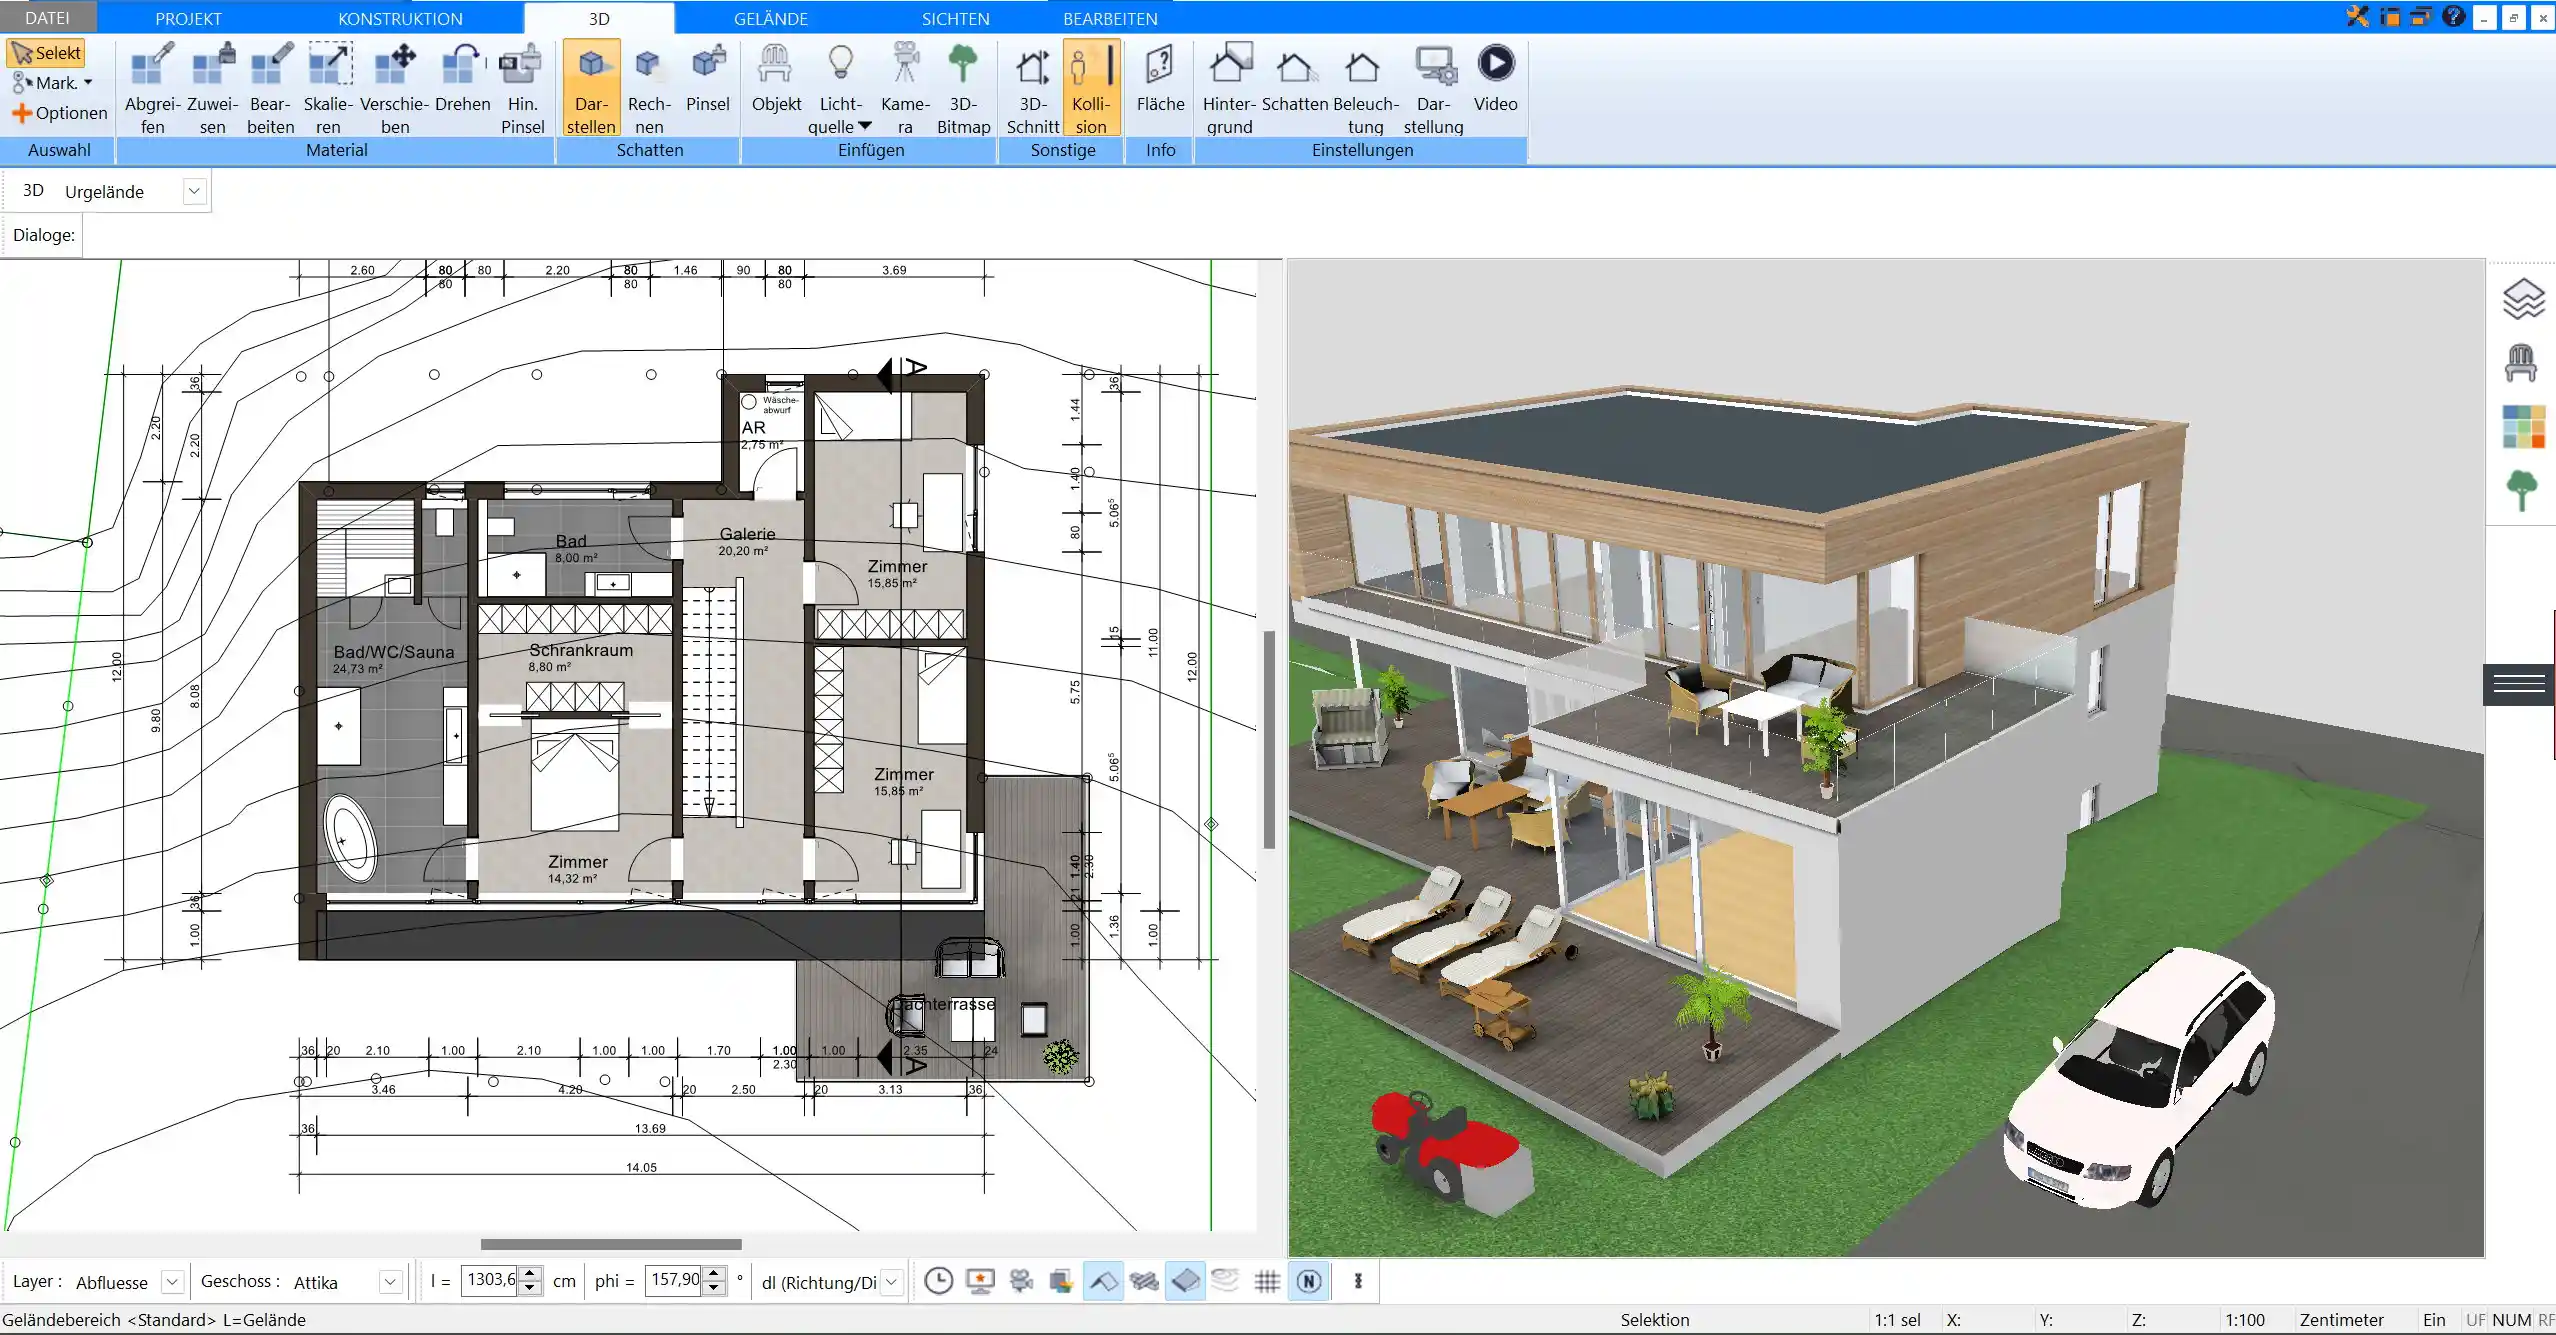Open the Fläche info tool
2556x1335 pixels.
(x=1160, y=78)
